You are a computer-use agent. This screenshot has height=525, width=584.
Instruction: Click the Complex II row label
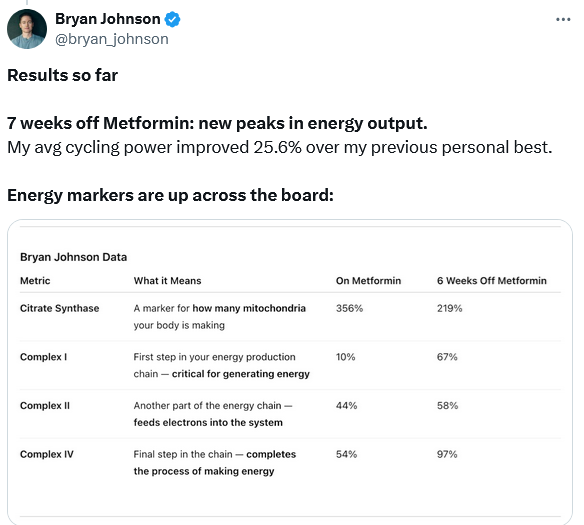point(45,405)
